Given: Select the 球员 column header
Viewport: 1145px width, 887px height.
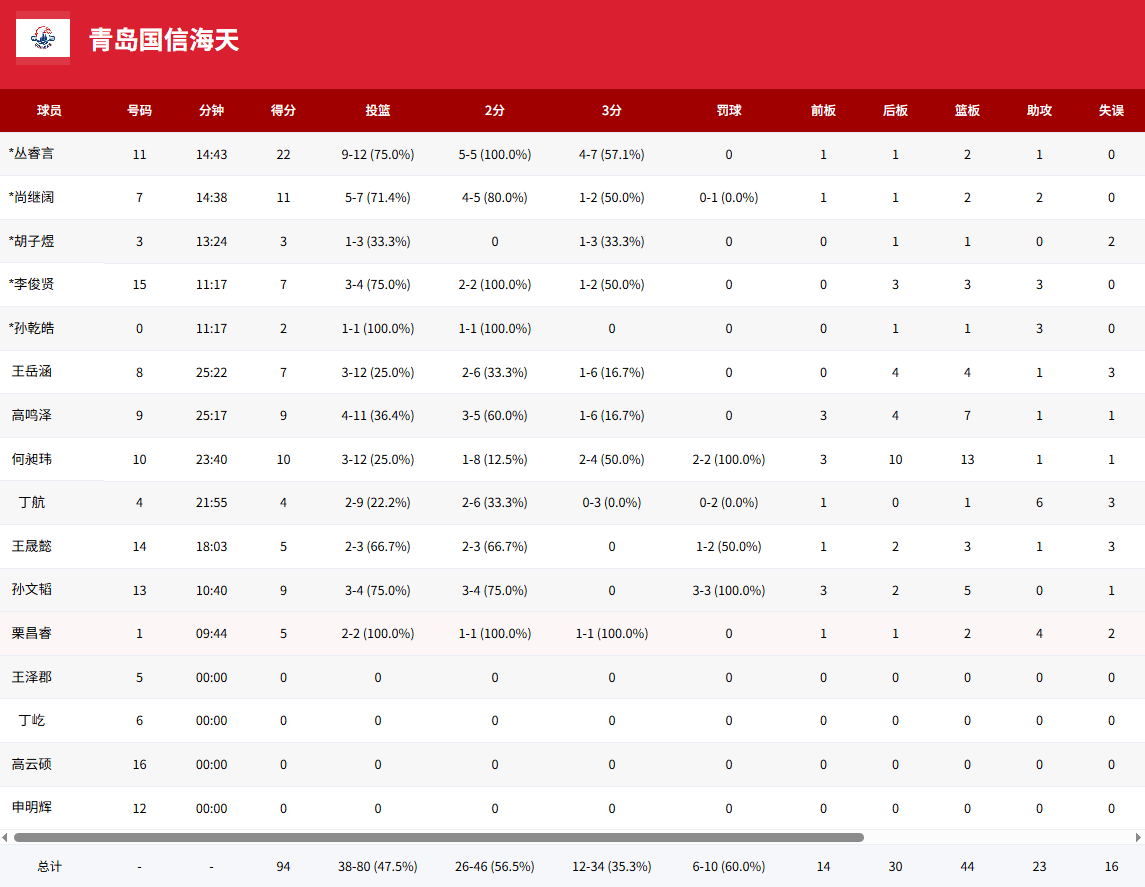Looking at the screenshot, I should click(49, 111).
